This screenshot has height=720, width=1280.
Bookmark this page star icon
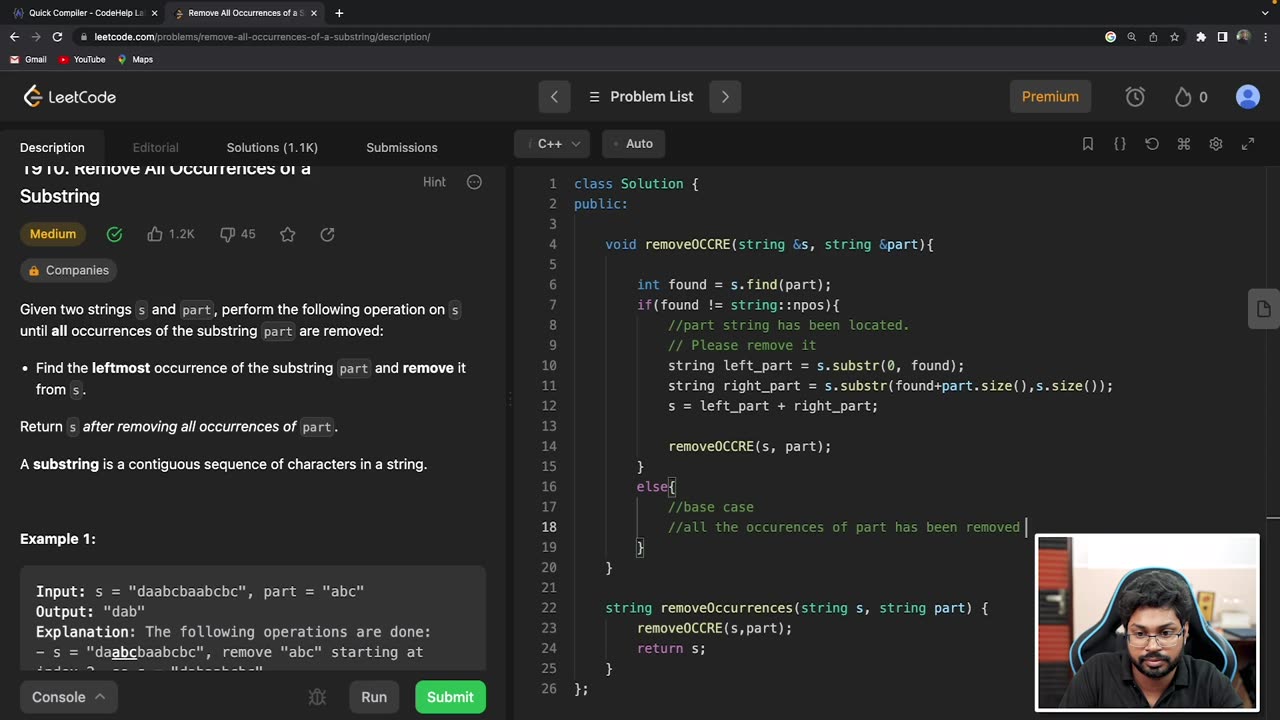click(1174, 37)
